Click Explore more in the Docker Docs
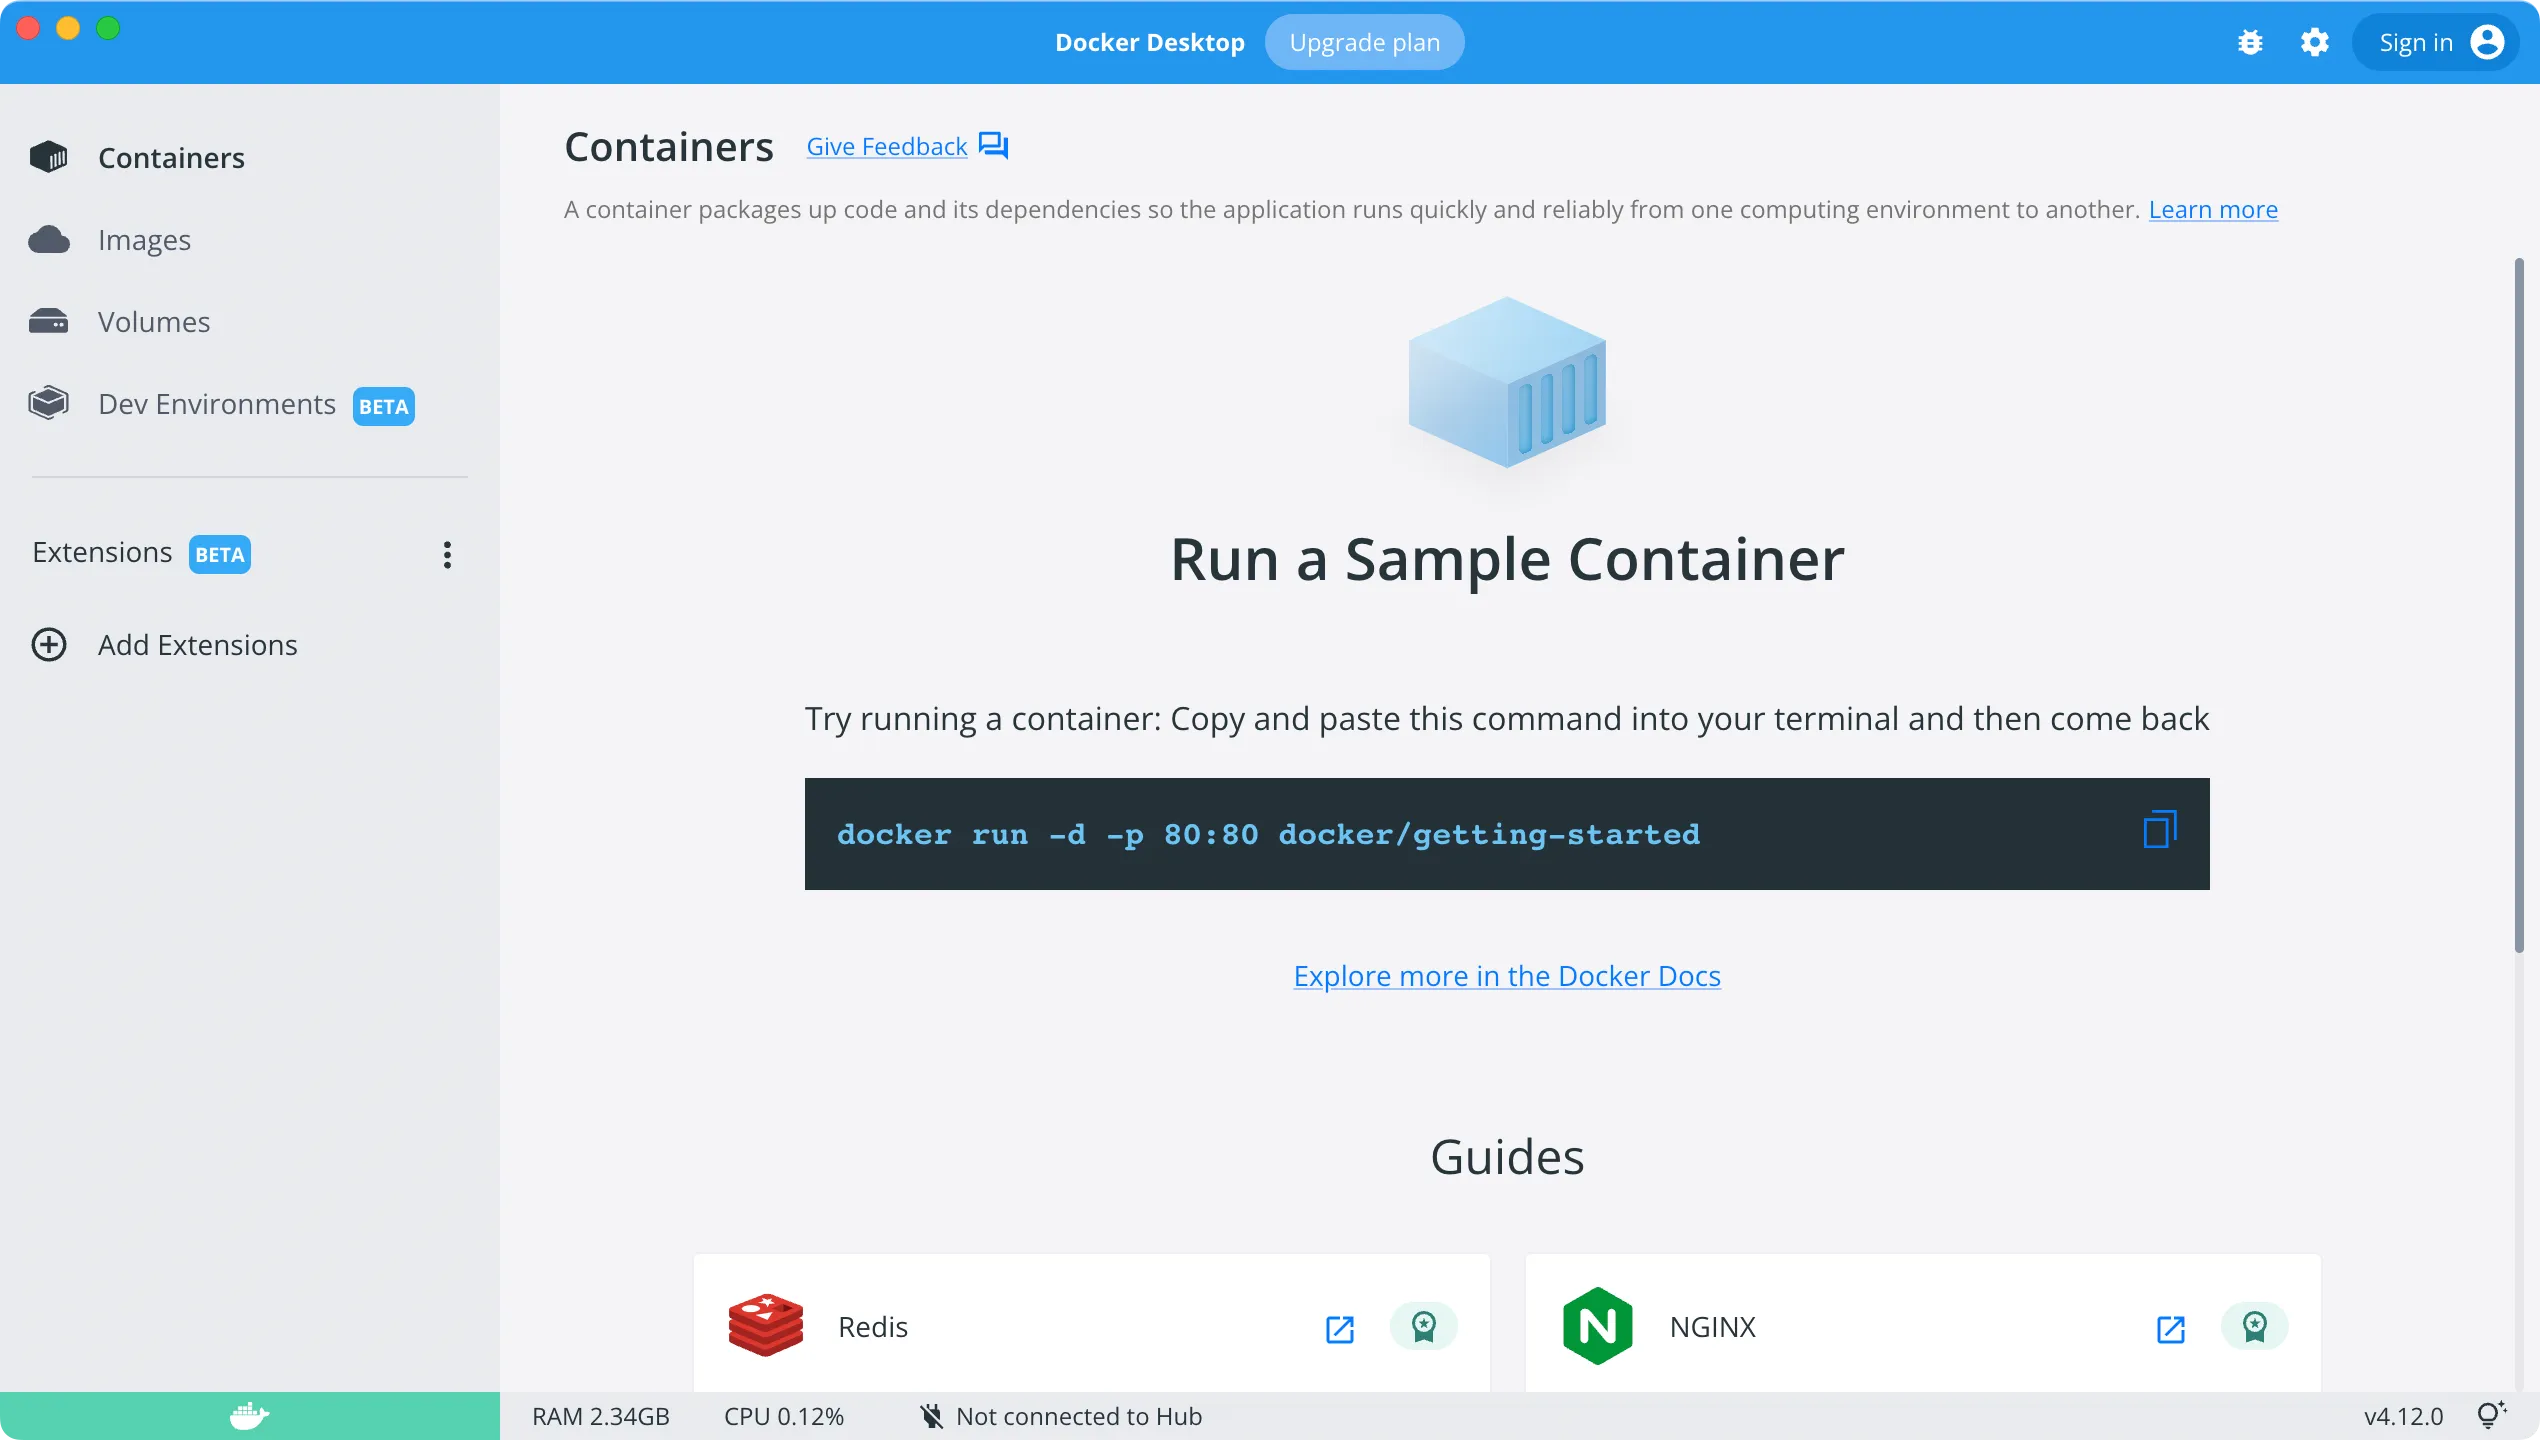Viewport: 2540px width, 1440px height. [x=1507, y=976]
